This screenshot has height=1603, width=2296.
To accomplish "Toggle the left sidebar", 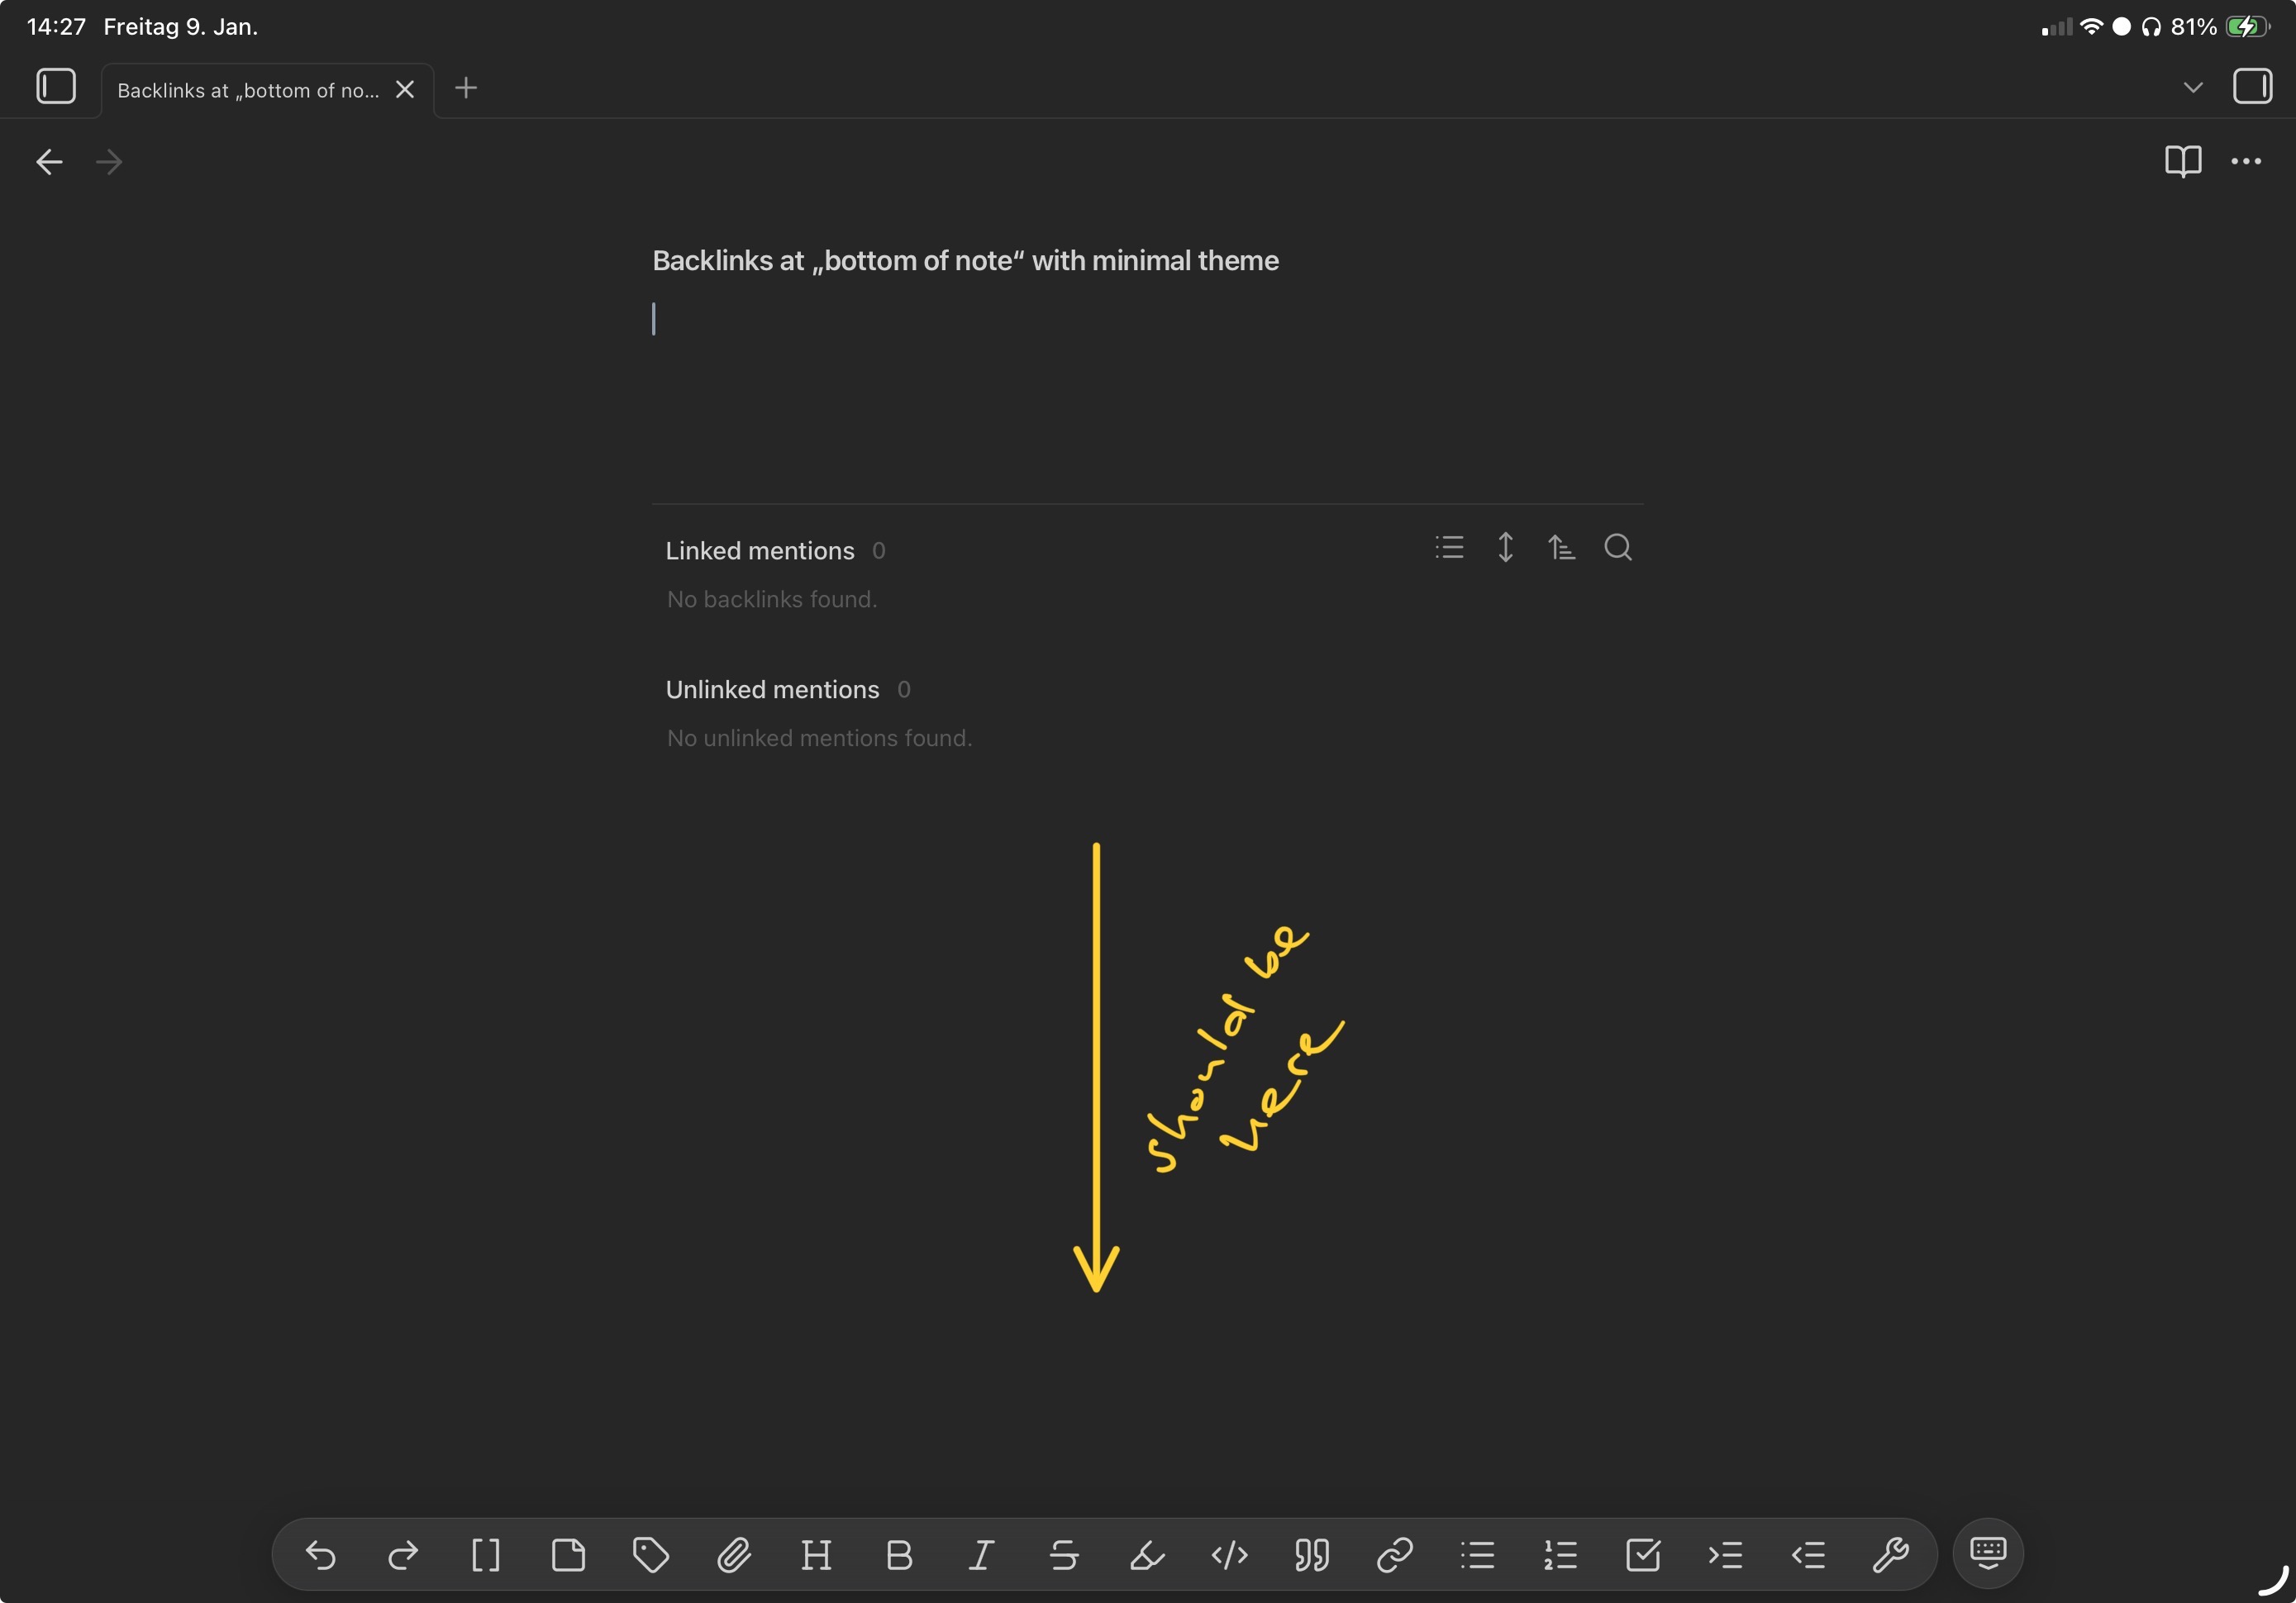I will click(x=56, y=86).
